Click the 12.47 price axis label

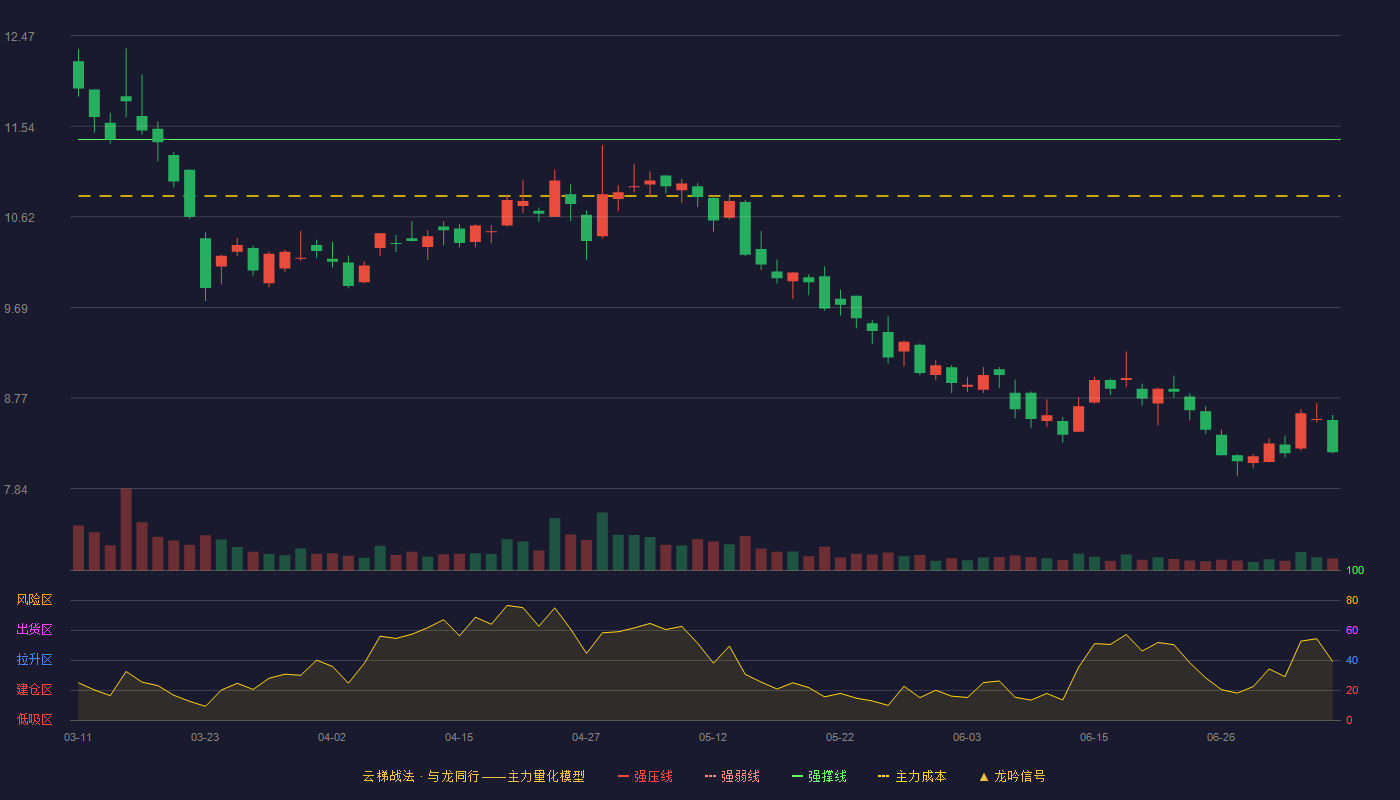(19, 37)
